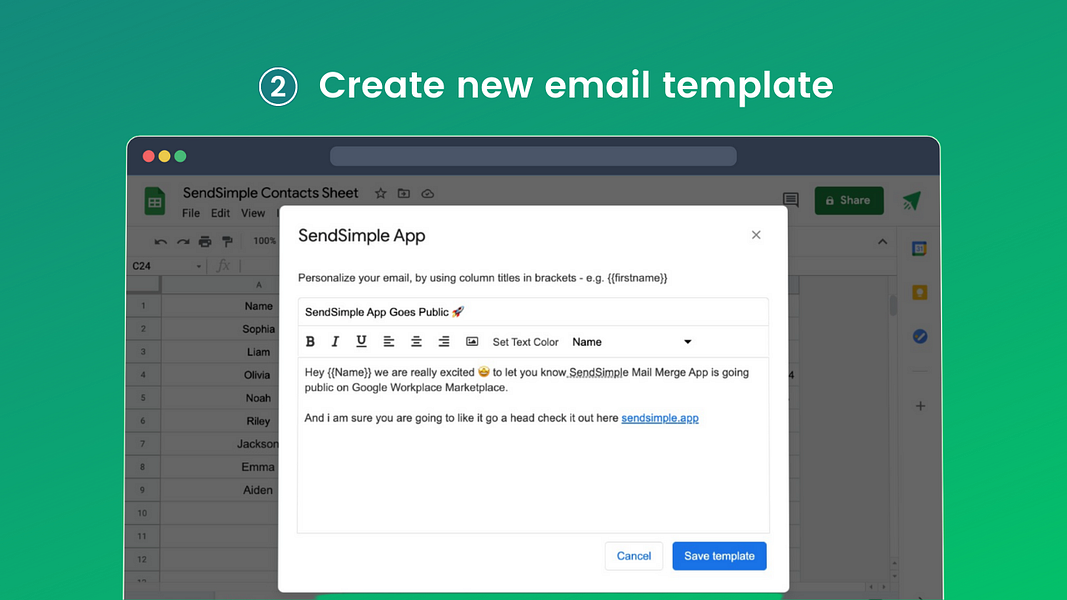This screenshot has height=600, width=1067.
Task: Align text to the center
Action: click(x=416, y=341)
